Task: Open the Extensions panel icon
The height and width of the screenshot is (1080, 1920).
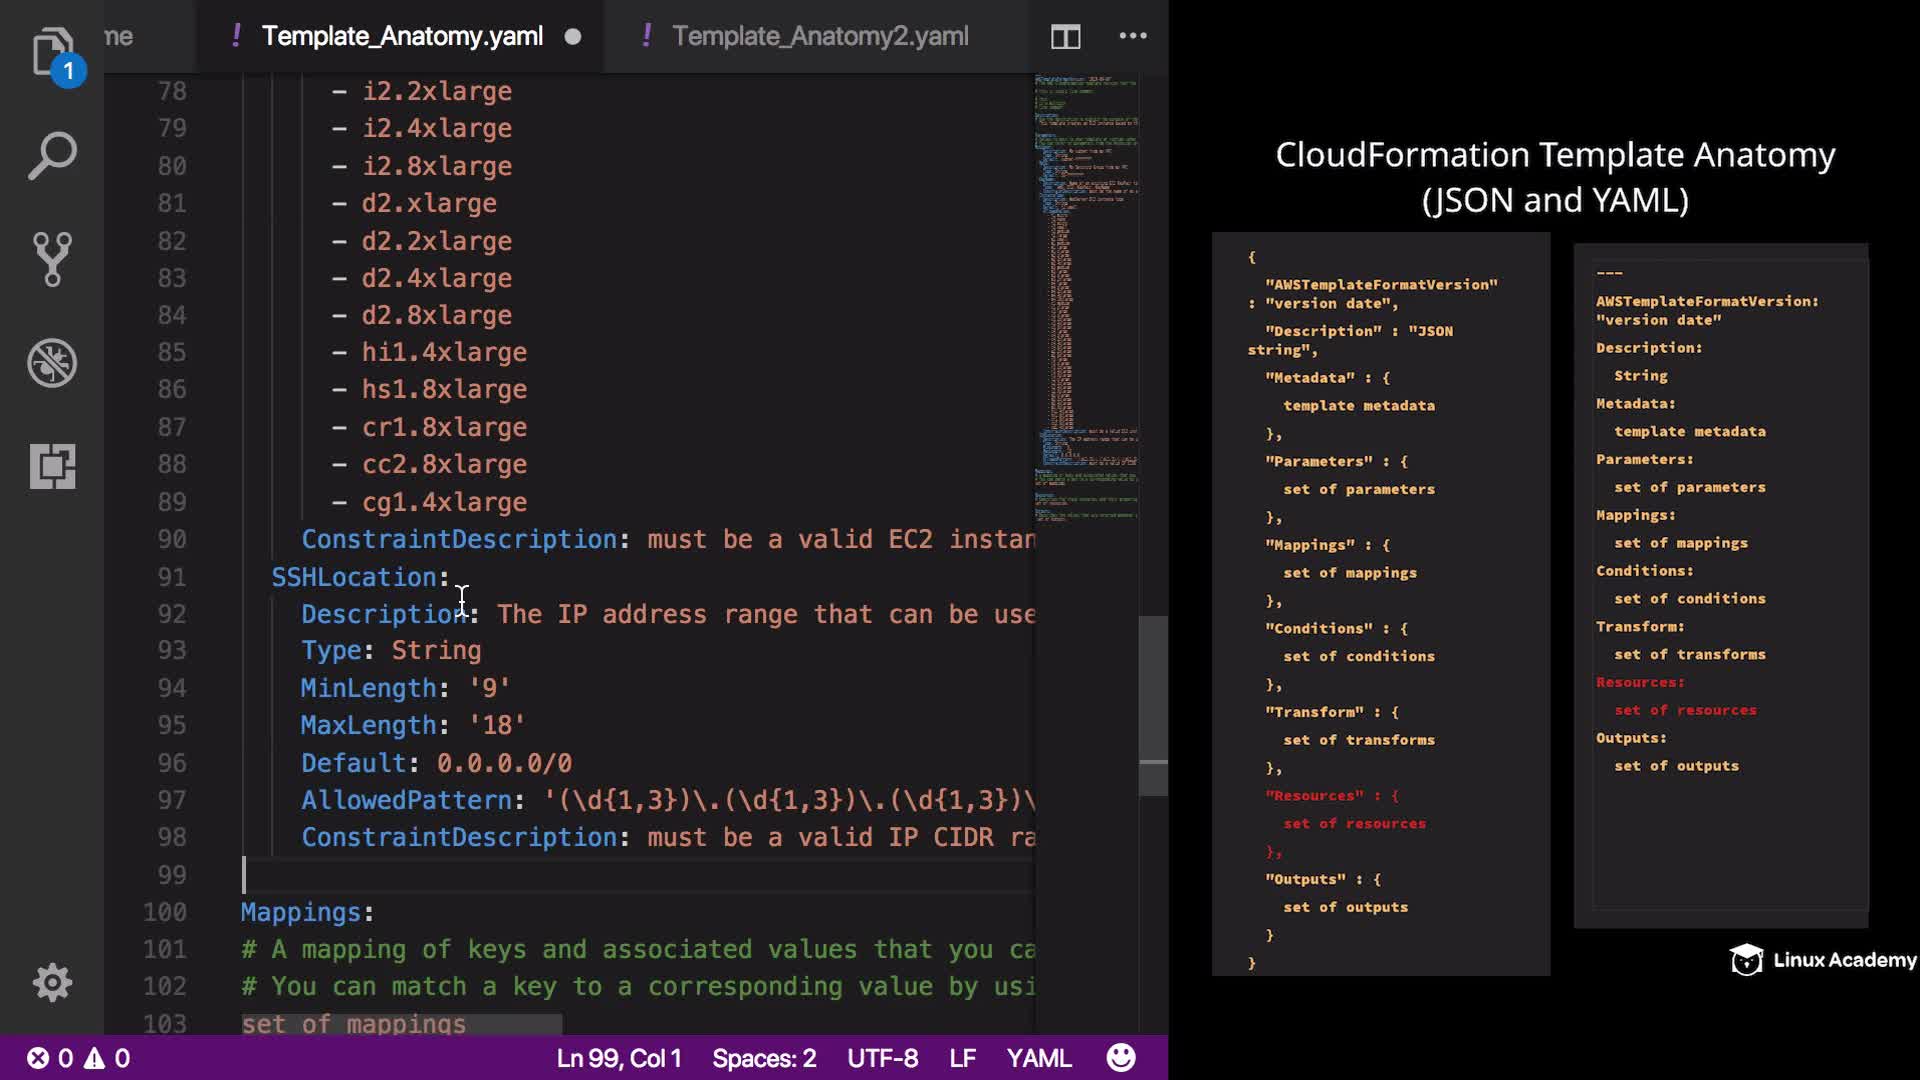Action: pos(52,466)
